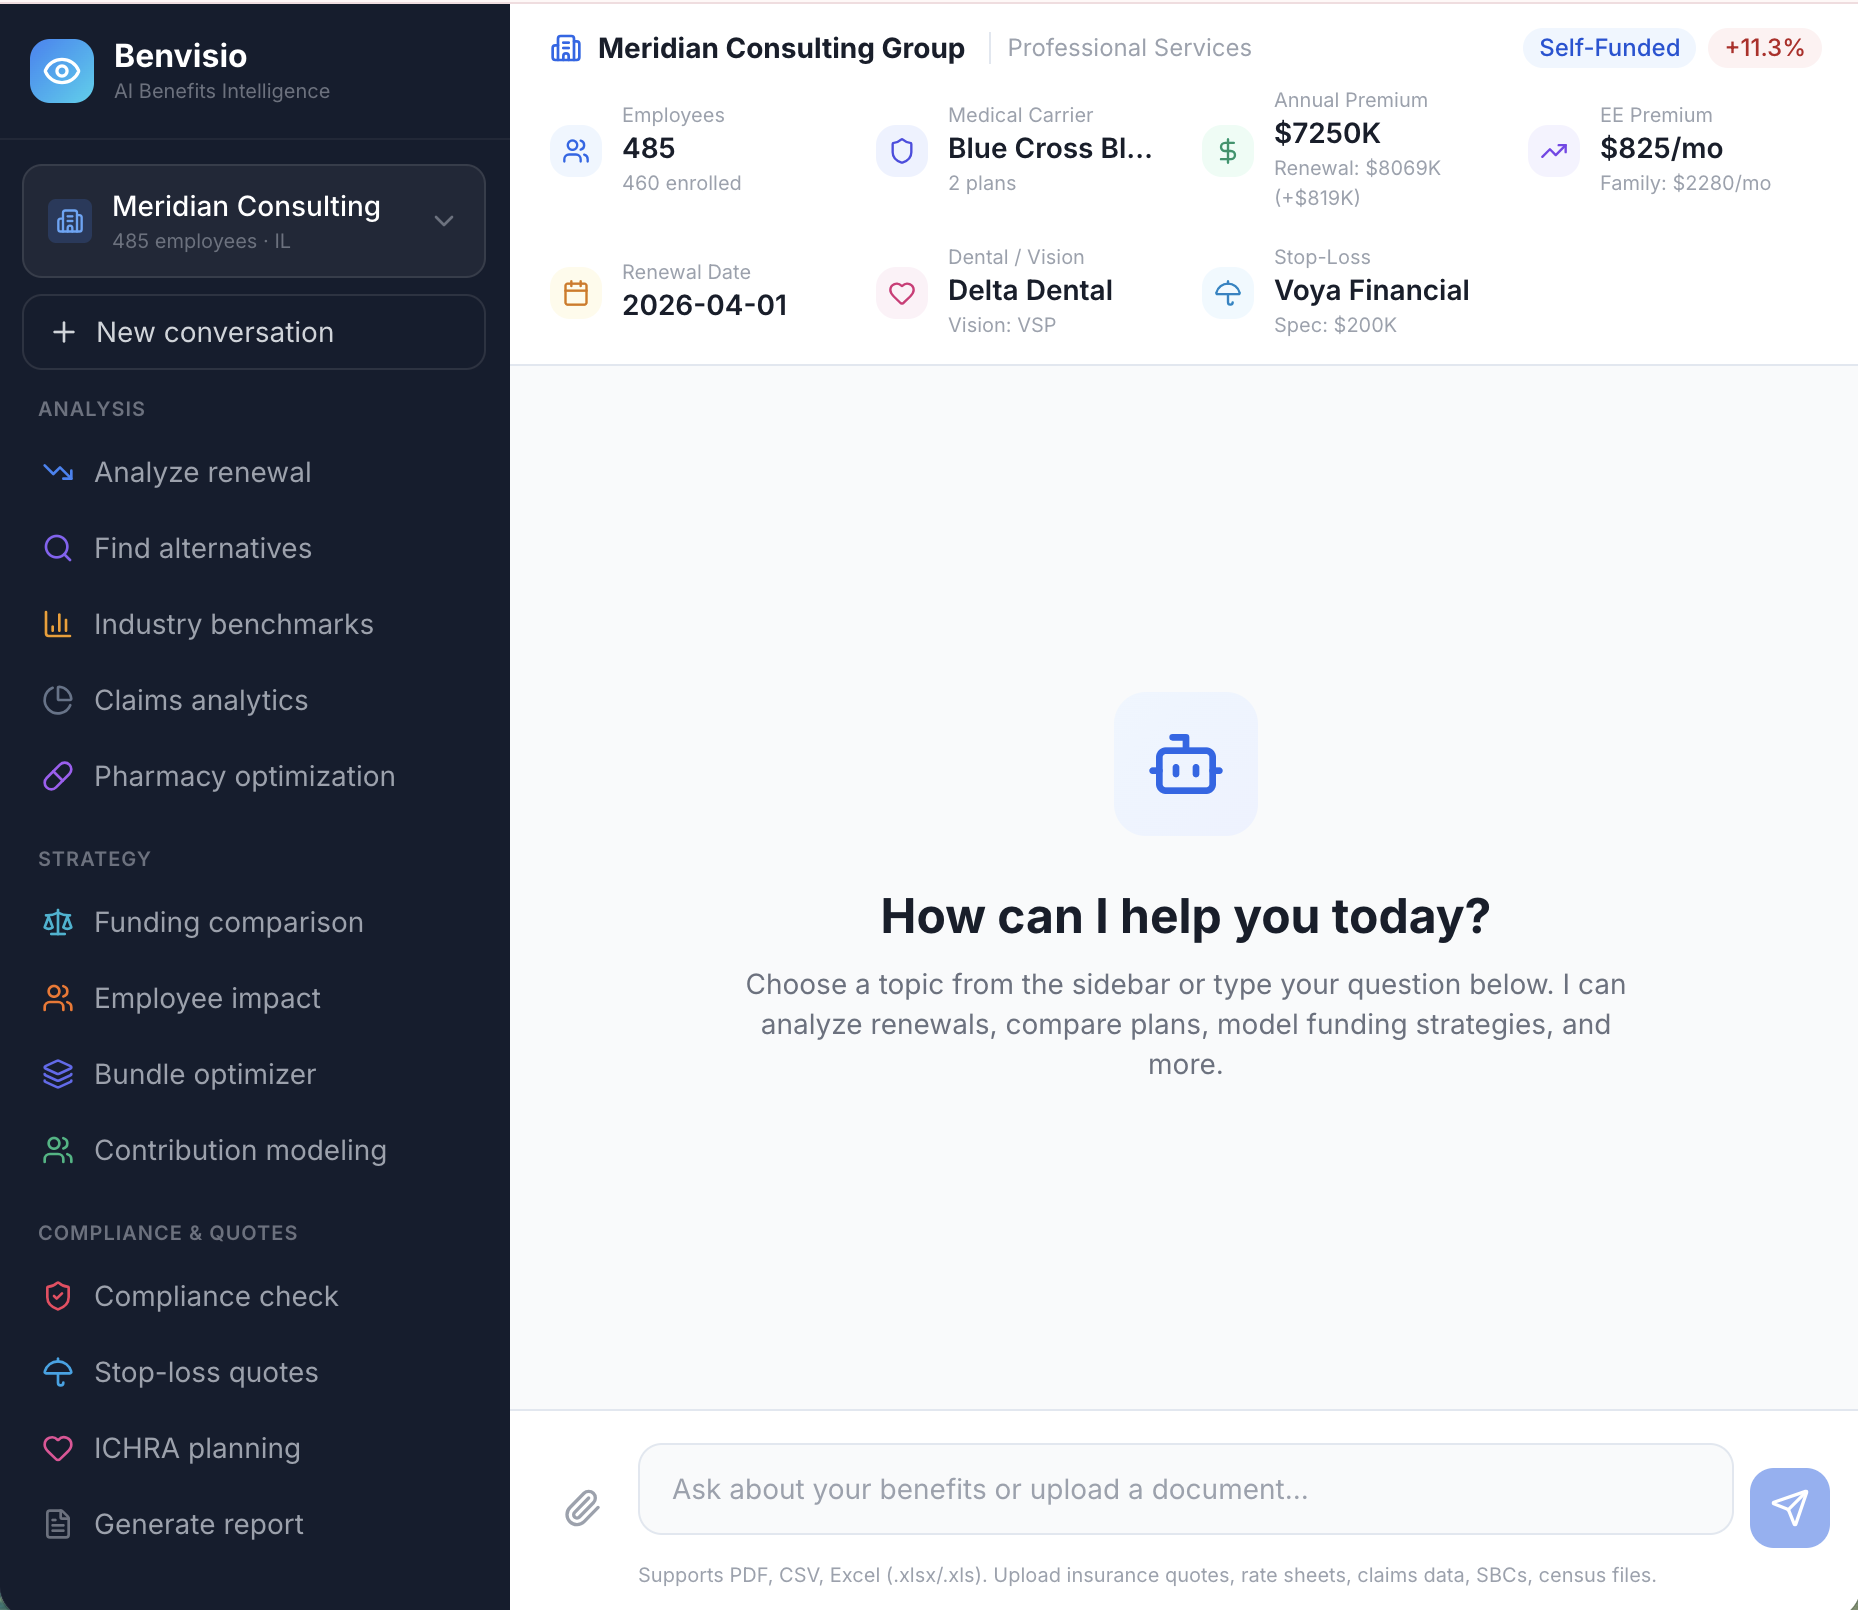Viewport: 1858px width, 1610px height.
Task: Click the Family: $2280/mo text
Action: click(x=1685, y=183)
